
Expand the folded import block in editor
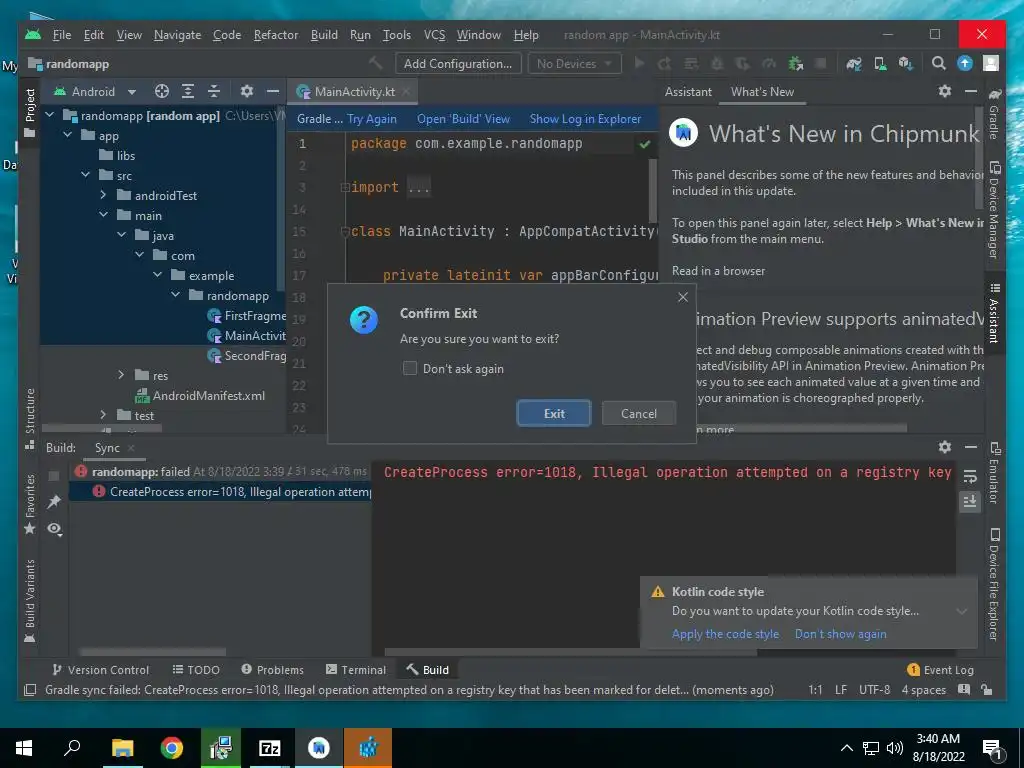(345, 187)
